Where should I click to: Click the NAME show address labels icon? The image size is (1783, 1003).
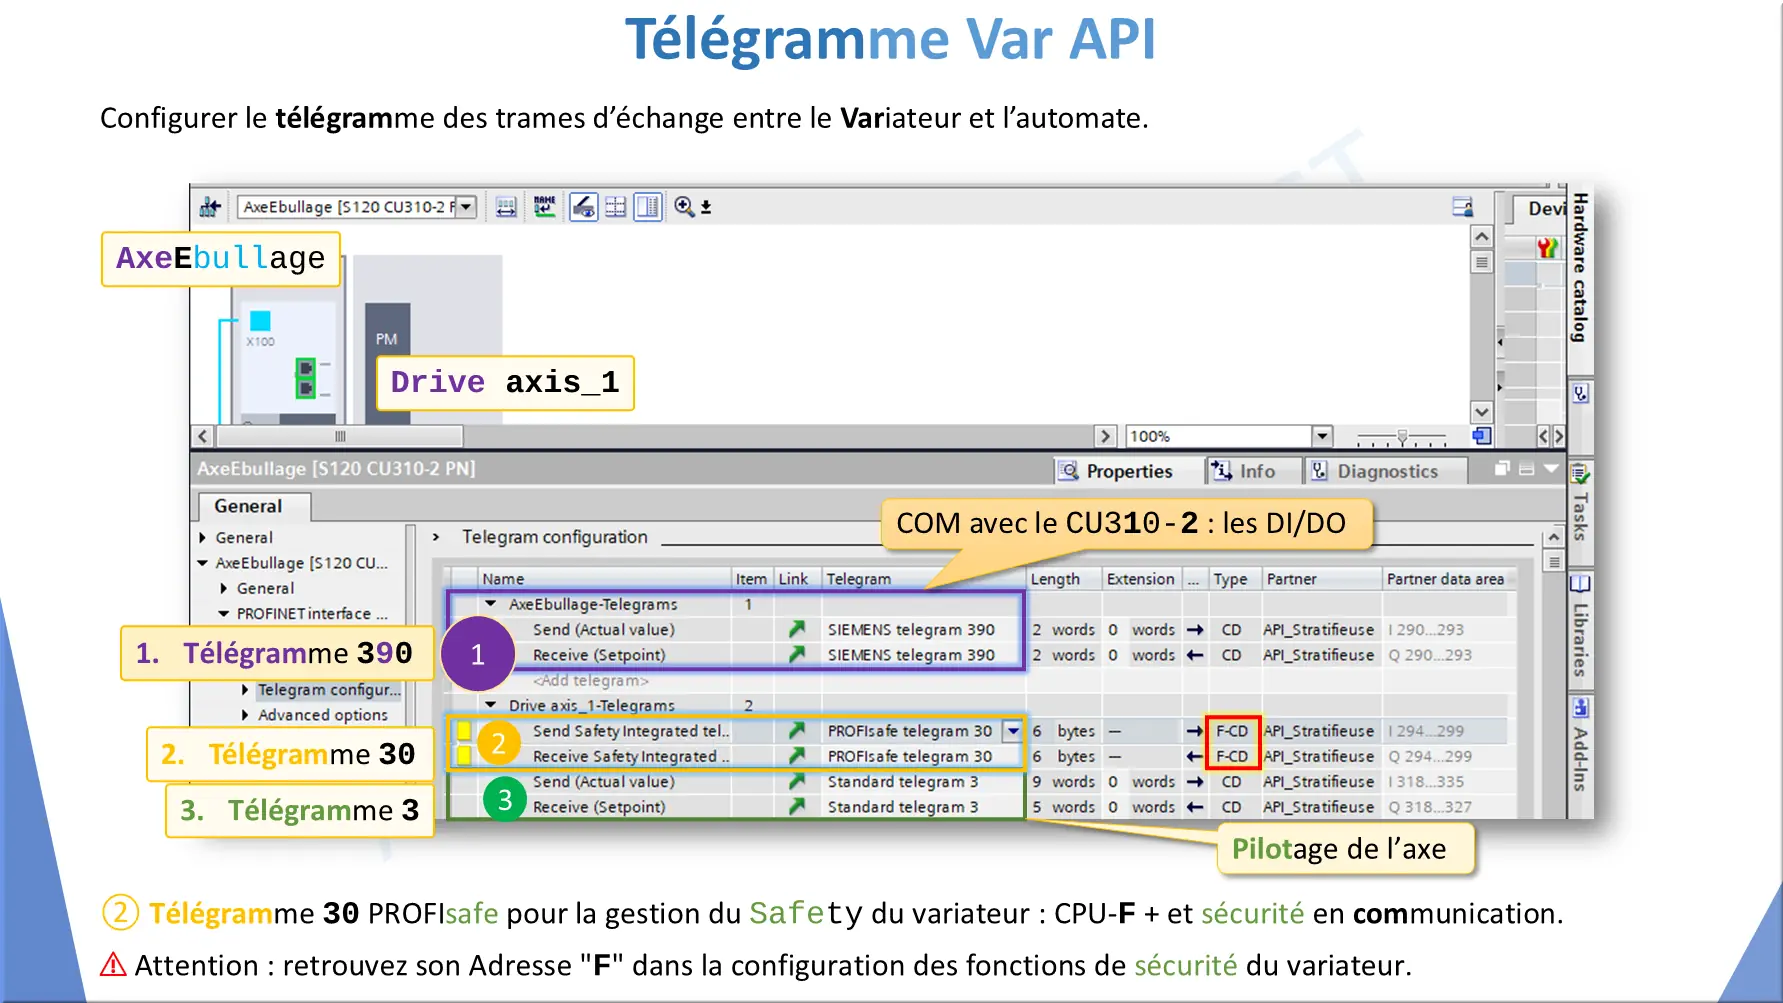[544, 207]
